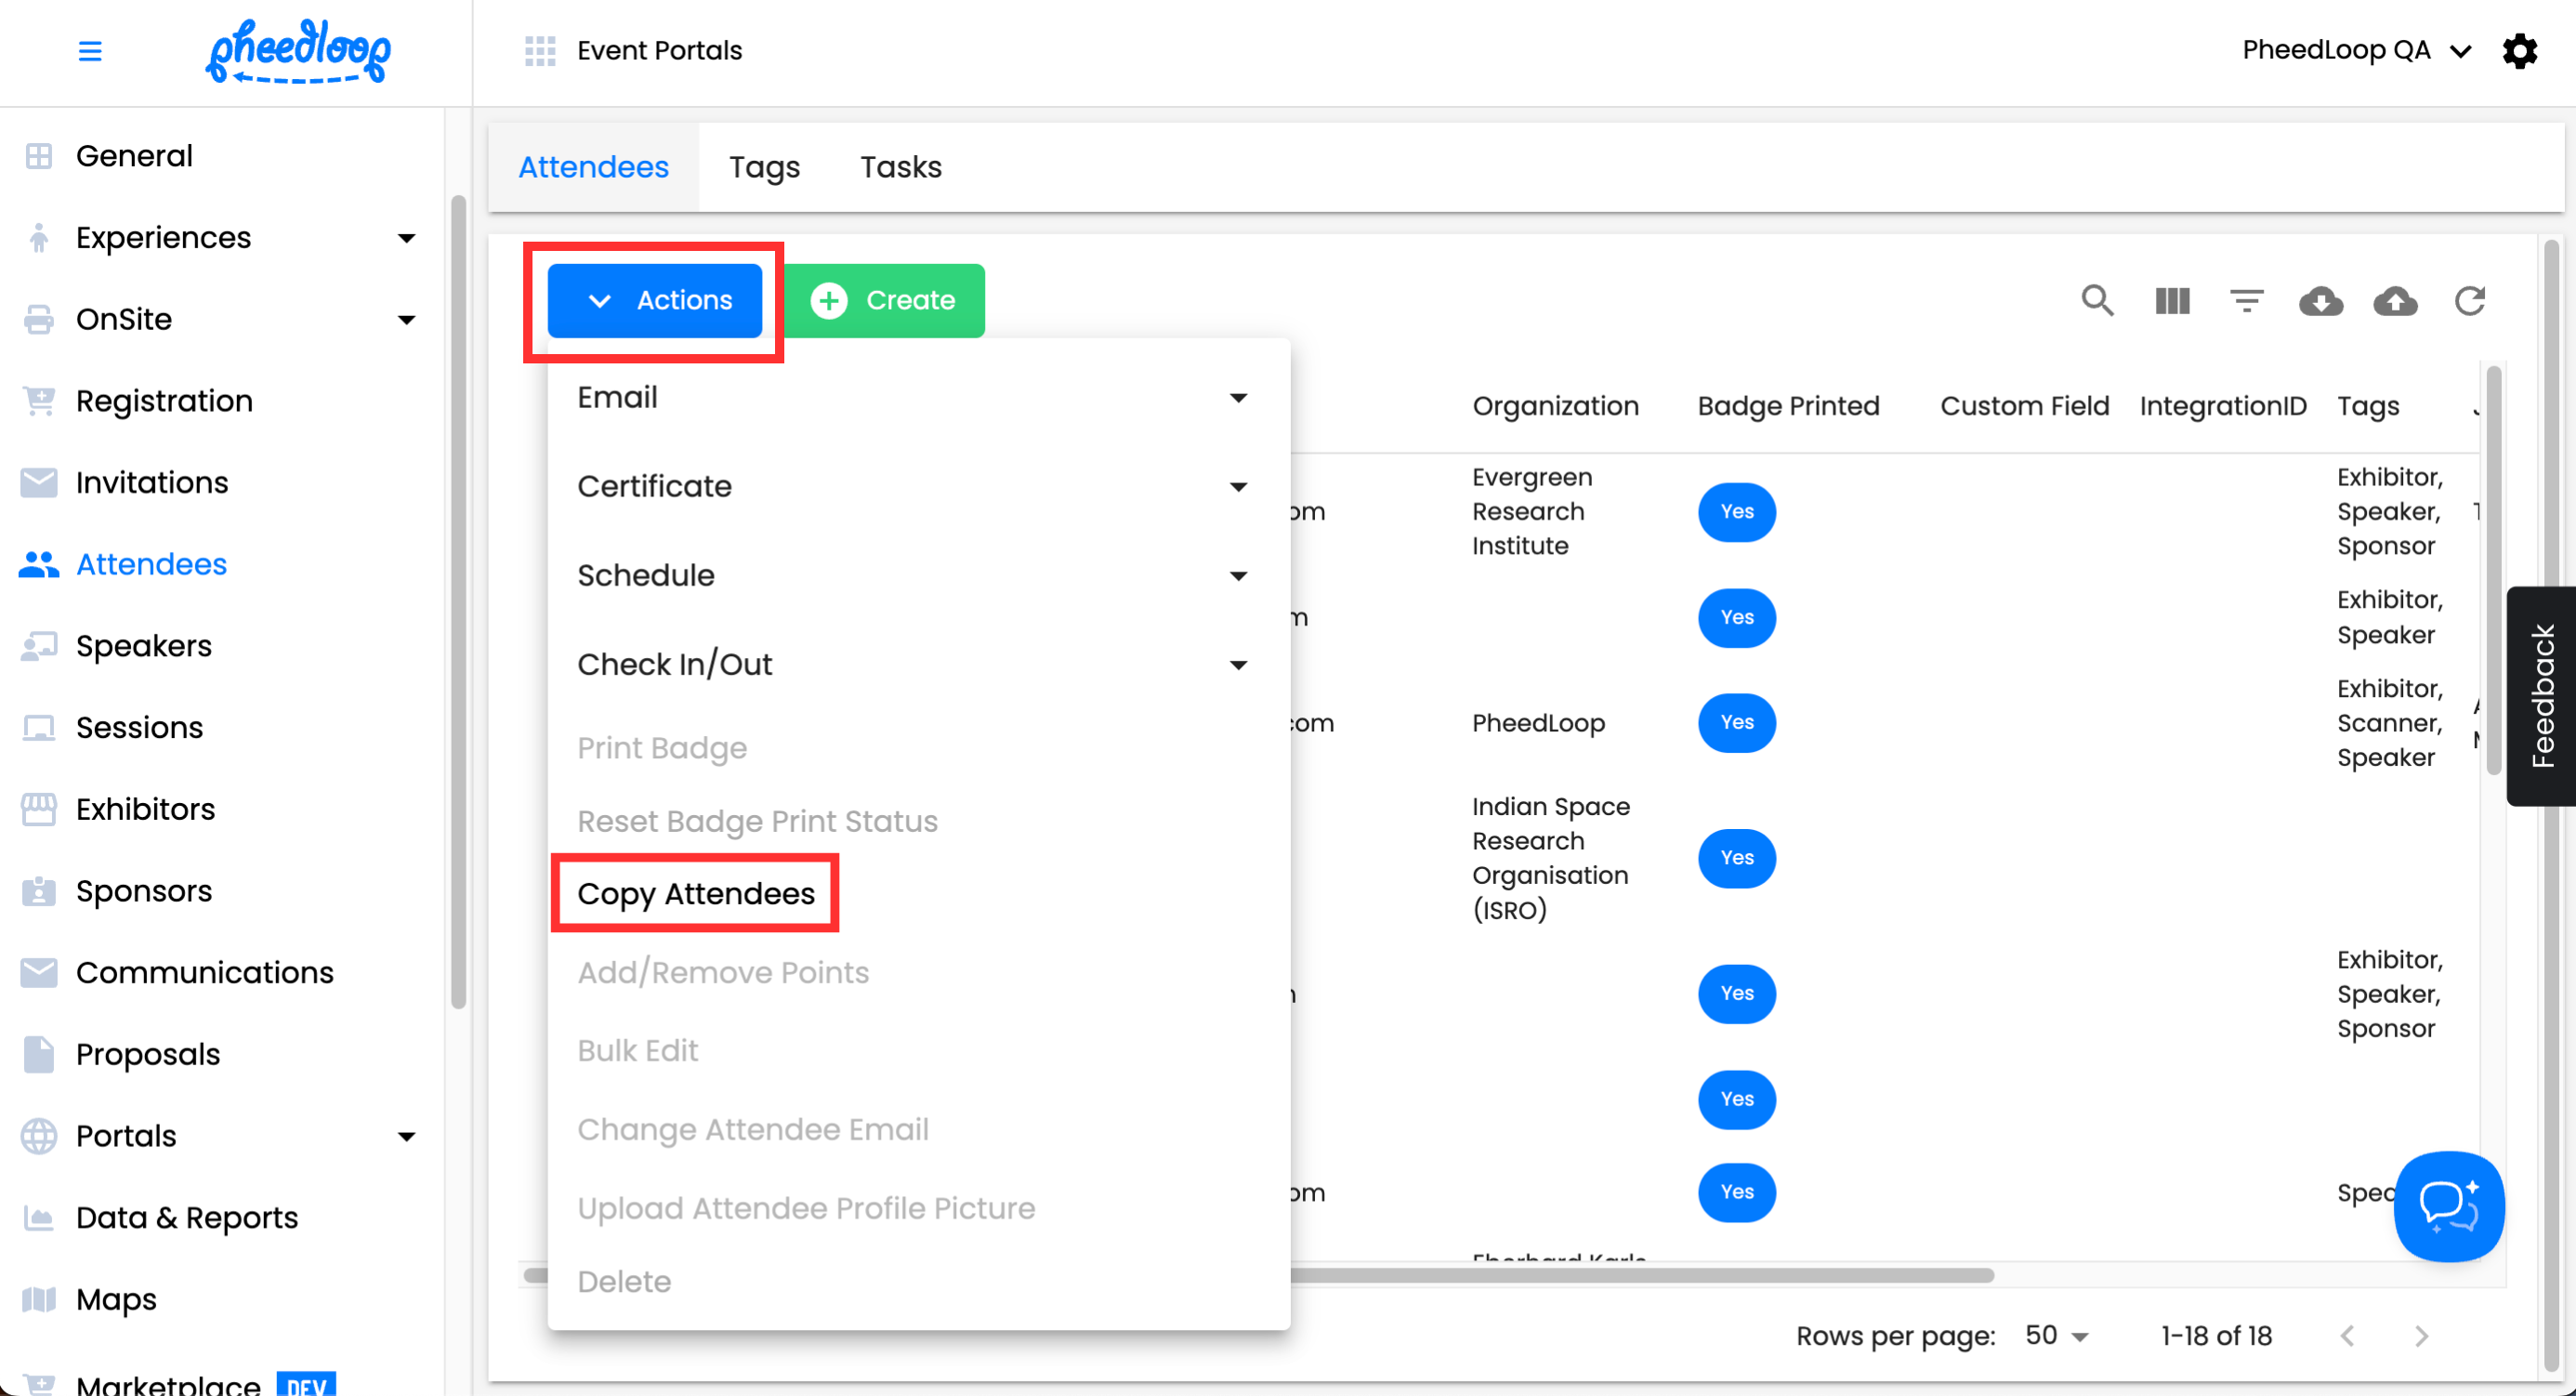The height and width of the screenshot is (1396, 2576).
Task: Click the cloud upload import icon
Action: (x=2395, y=300)
